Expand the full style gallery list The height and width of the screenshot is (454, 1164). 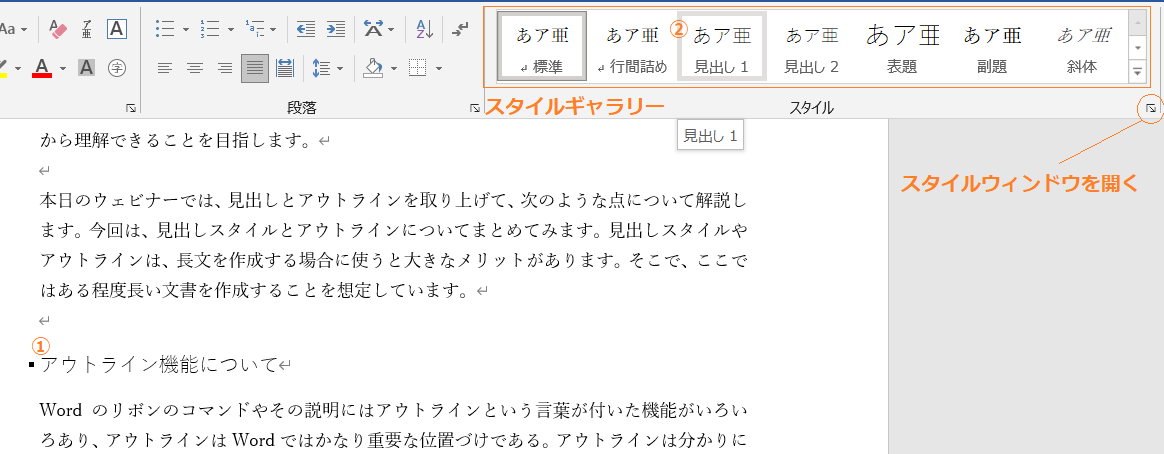pos(1137,71)
